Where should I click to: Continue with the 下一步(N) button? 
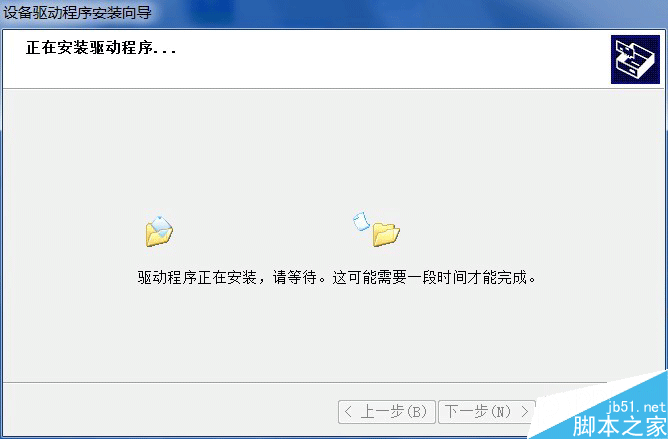point(487,412)
